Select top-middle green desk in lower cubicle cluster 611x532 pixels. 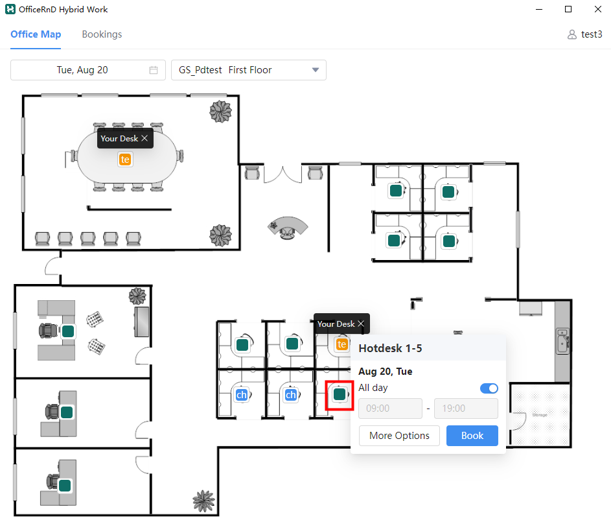[x=292, y=343]
